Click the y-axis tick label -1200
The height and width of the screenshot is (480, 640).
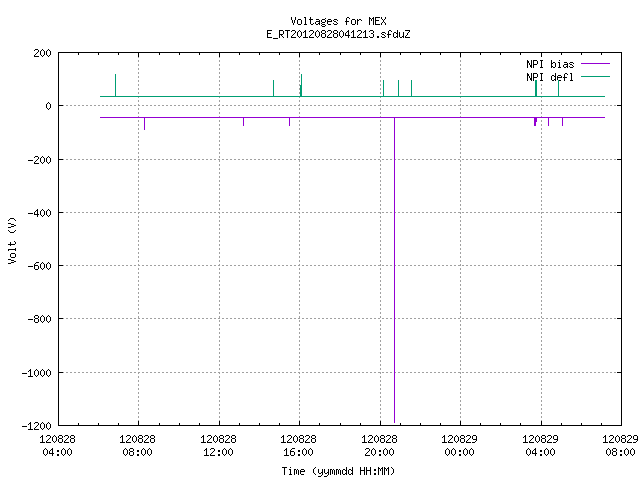pos(37,426)
